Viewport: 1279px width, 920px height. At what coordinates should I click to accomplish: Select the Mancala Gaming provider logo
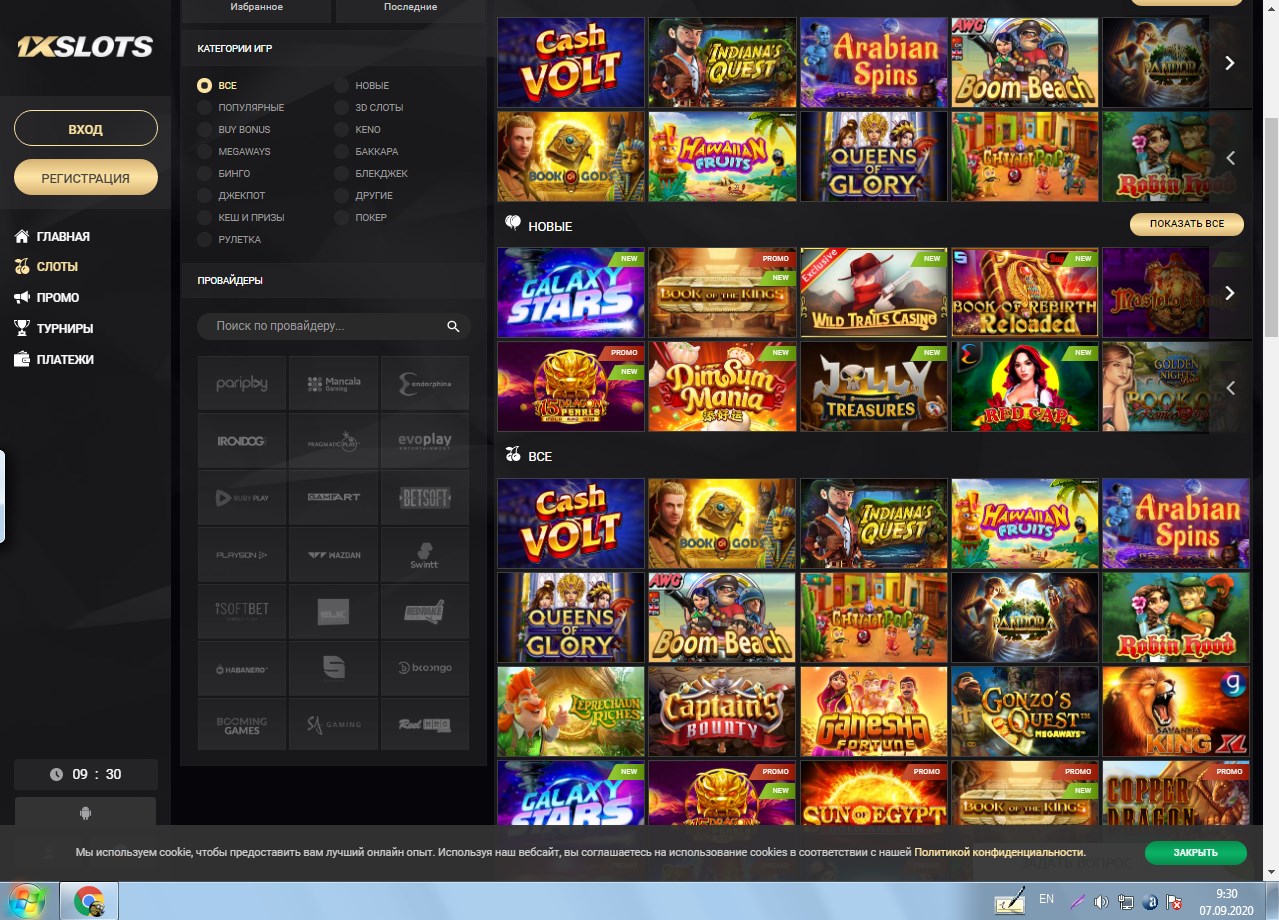[334, 383]
